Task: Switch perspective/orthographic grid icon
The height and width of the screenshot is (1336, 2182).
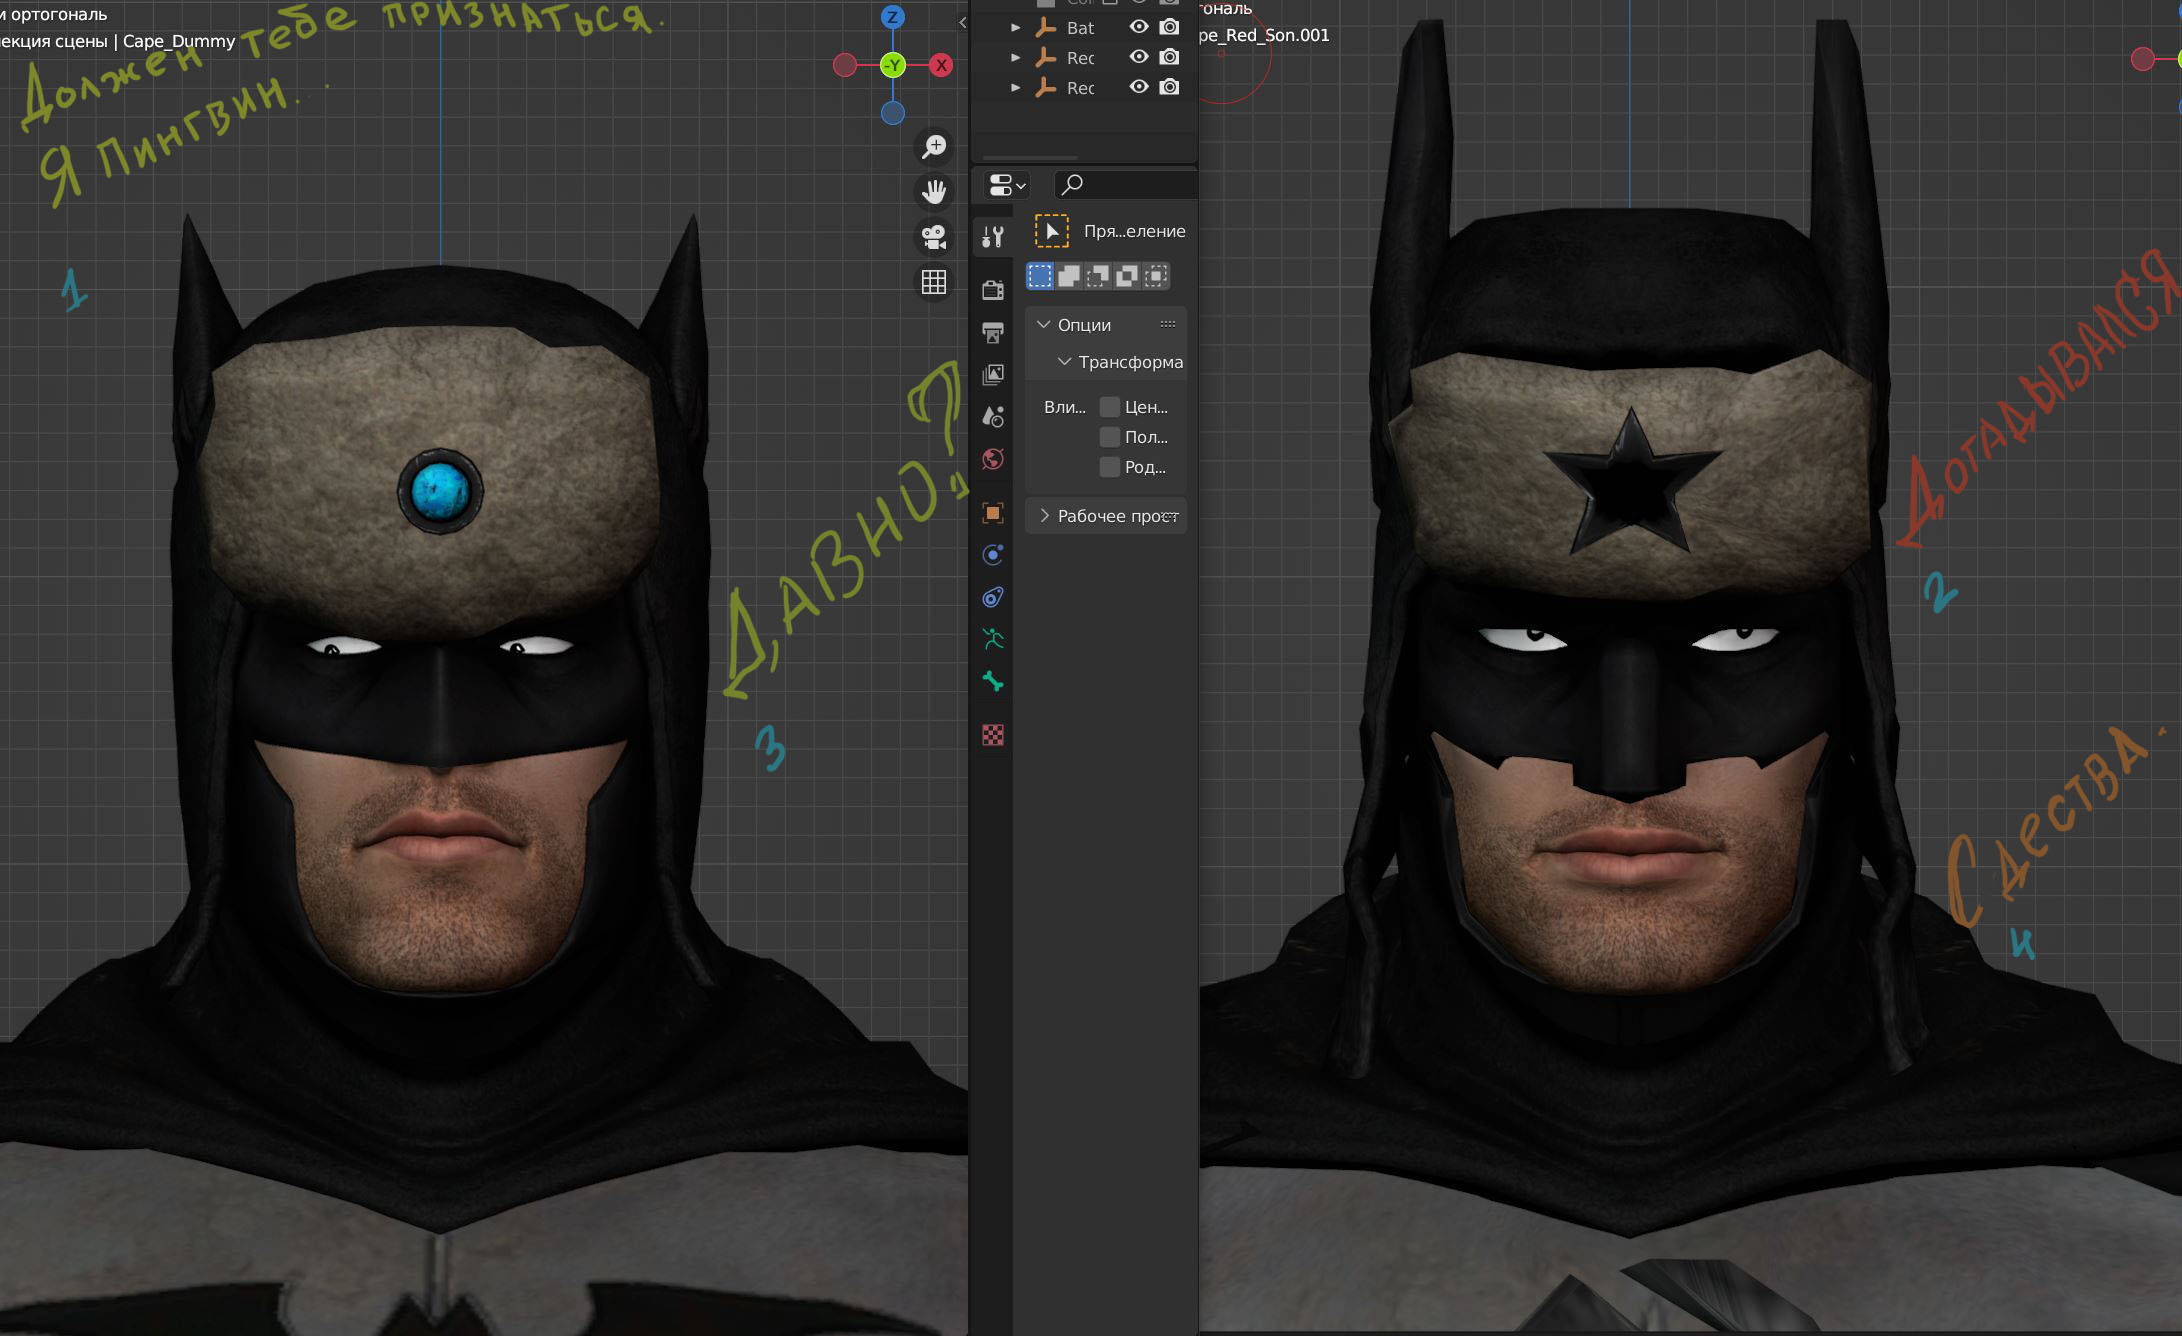Action: click(x=933, y=283)
